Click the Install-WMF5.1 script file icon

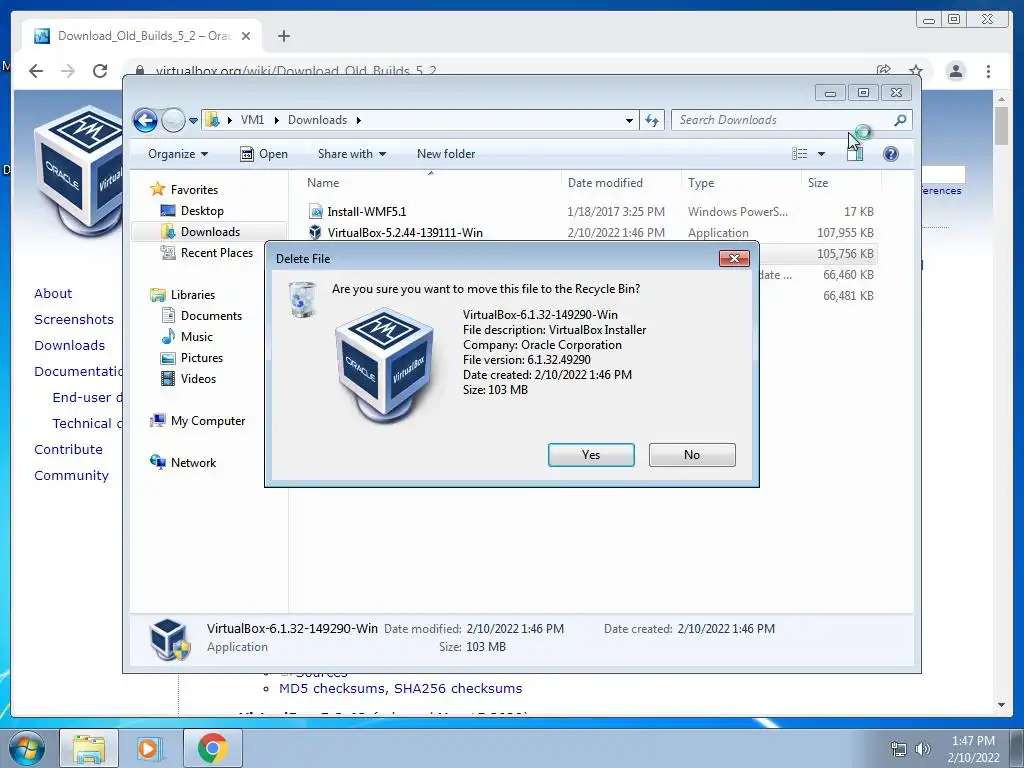315,212
